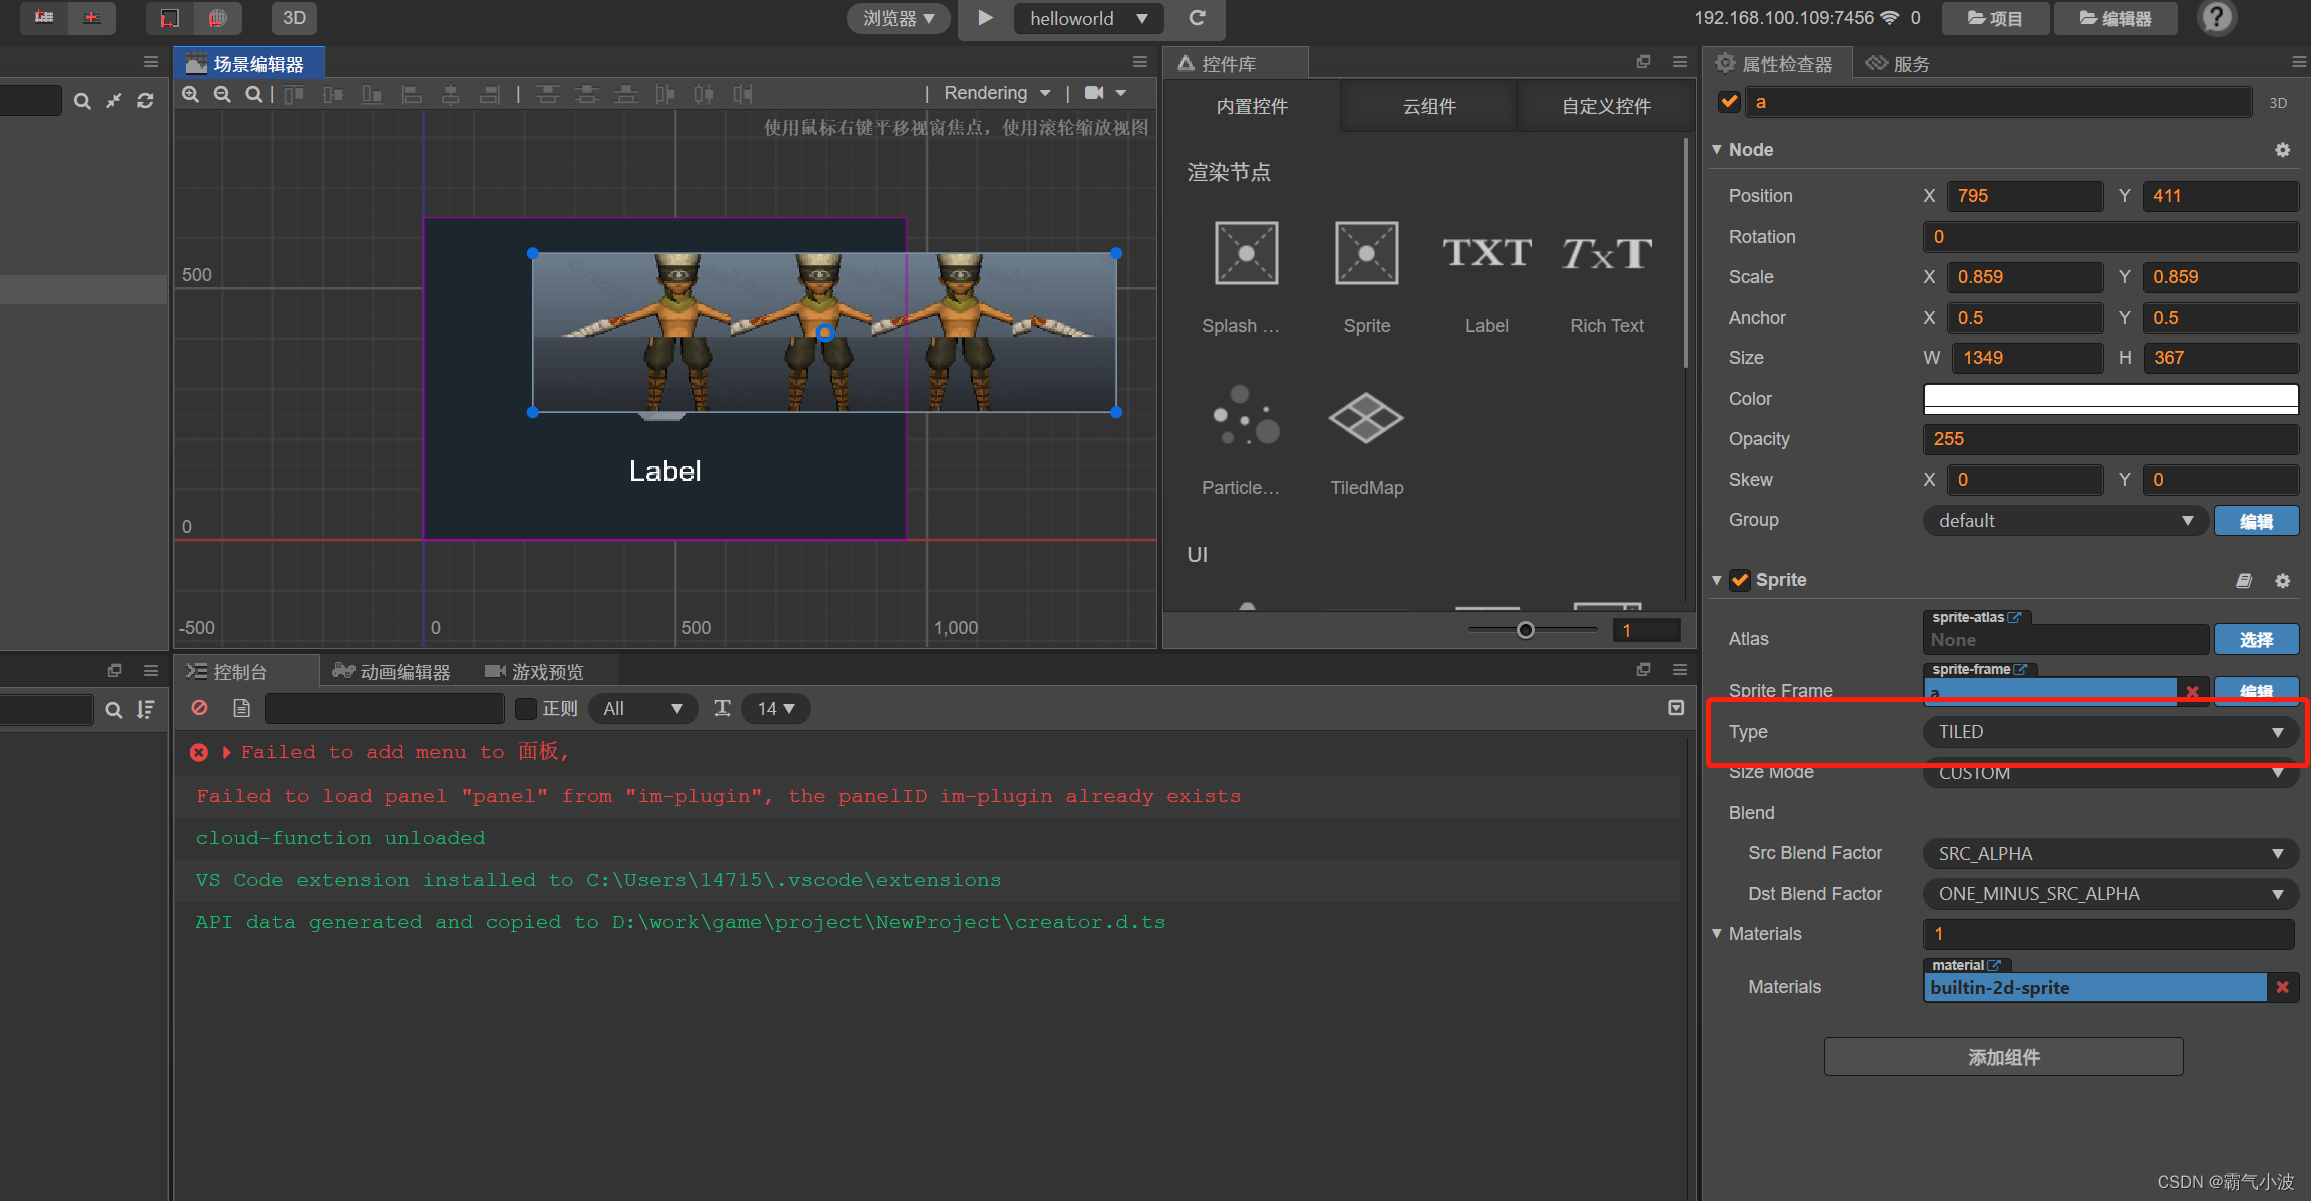
Task: Open helloworld scene dropdown
Action: (1088, 18)
